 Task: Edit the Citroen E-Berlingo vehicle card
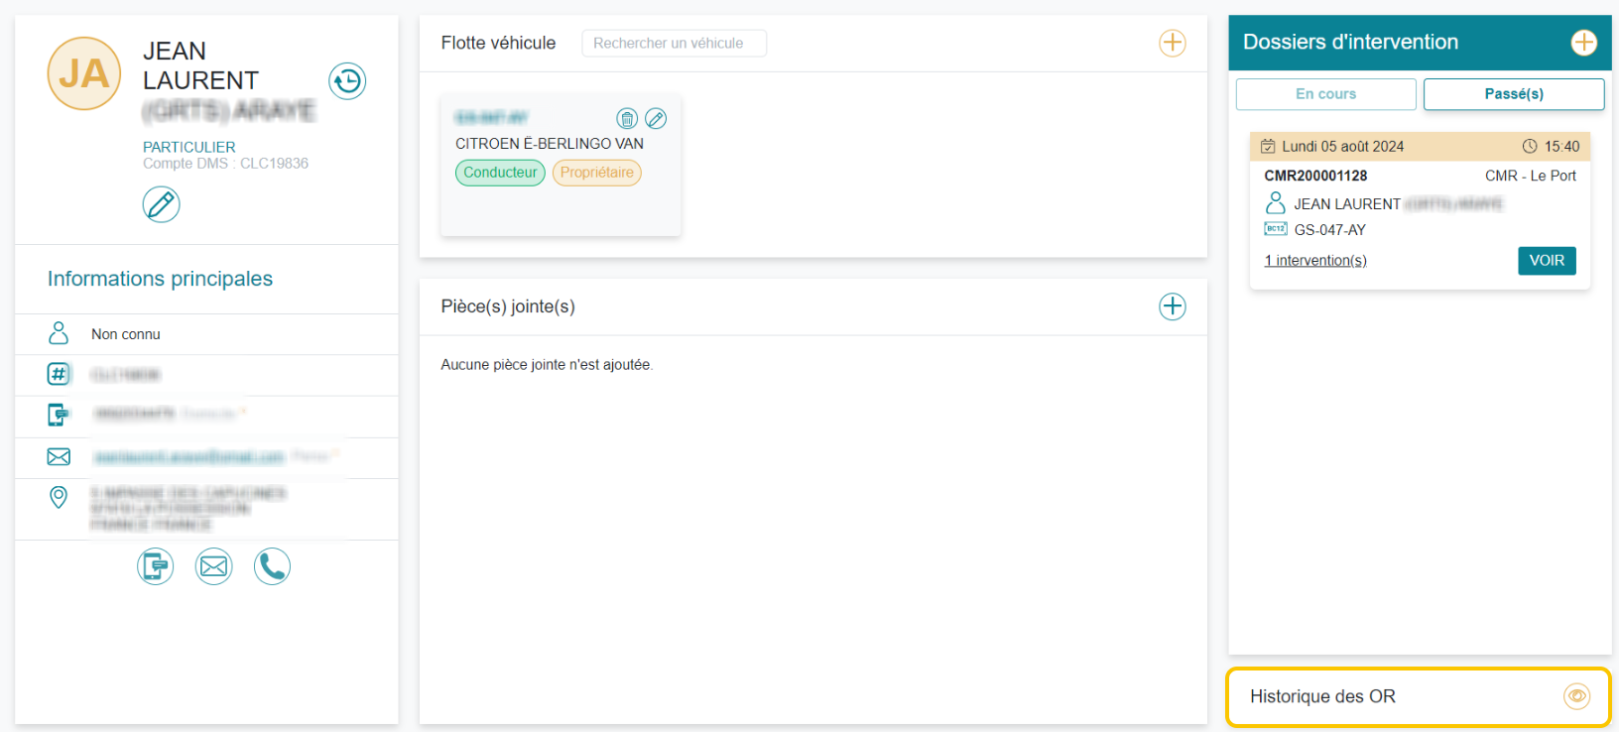[656, 119]
